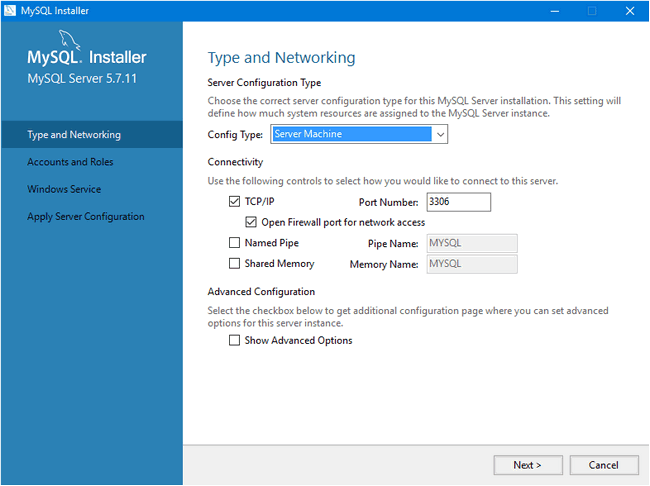650x486 pixels.
Task: Uncheck the TCP/IP checkbox
Action: pos(235,202)
